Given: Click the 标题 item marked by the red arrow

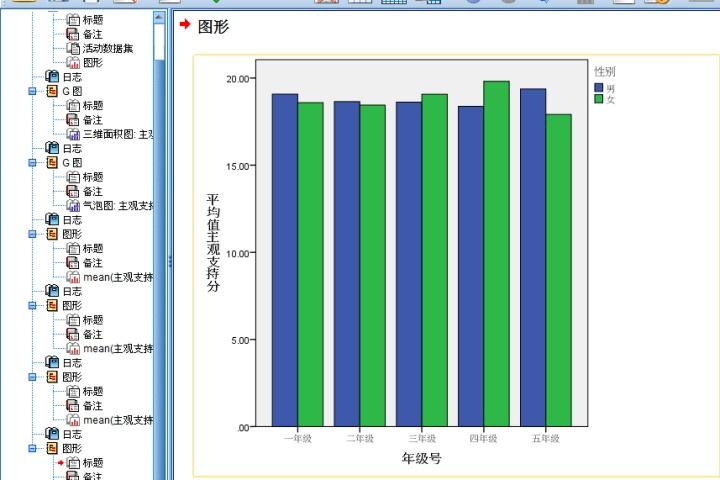Looking at the screenshot, I should 92,463.
